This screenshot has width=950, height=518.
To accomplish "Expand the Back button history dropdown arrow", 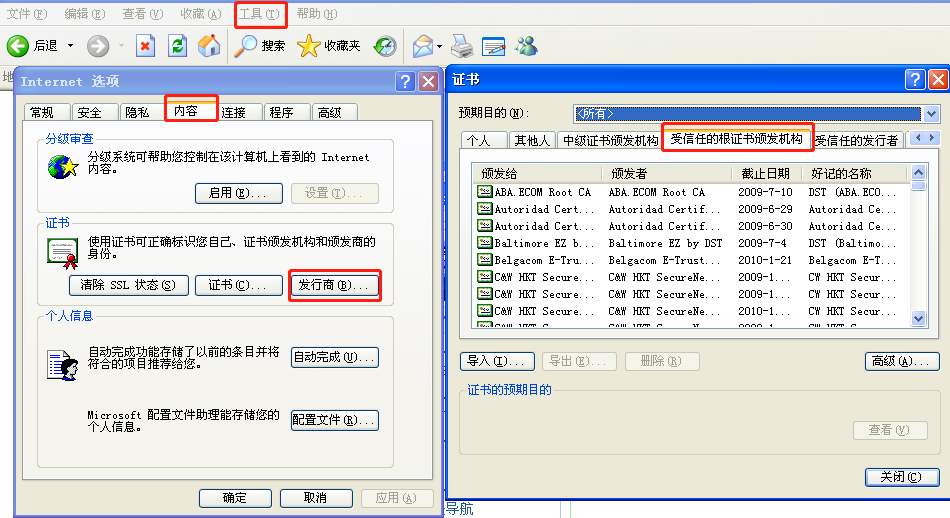I will [70, 46].
